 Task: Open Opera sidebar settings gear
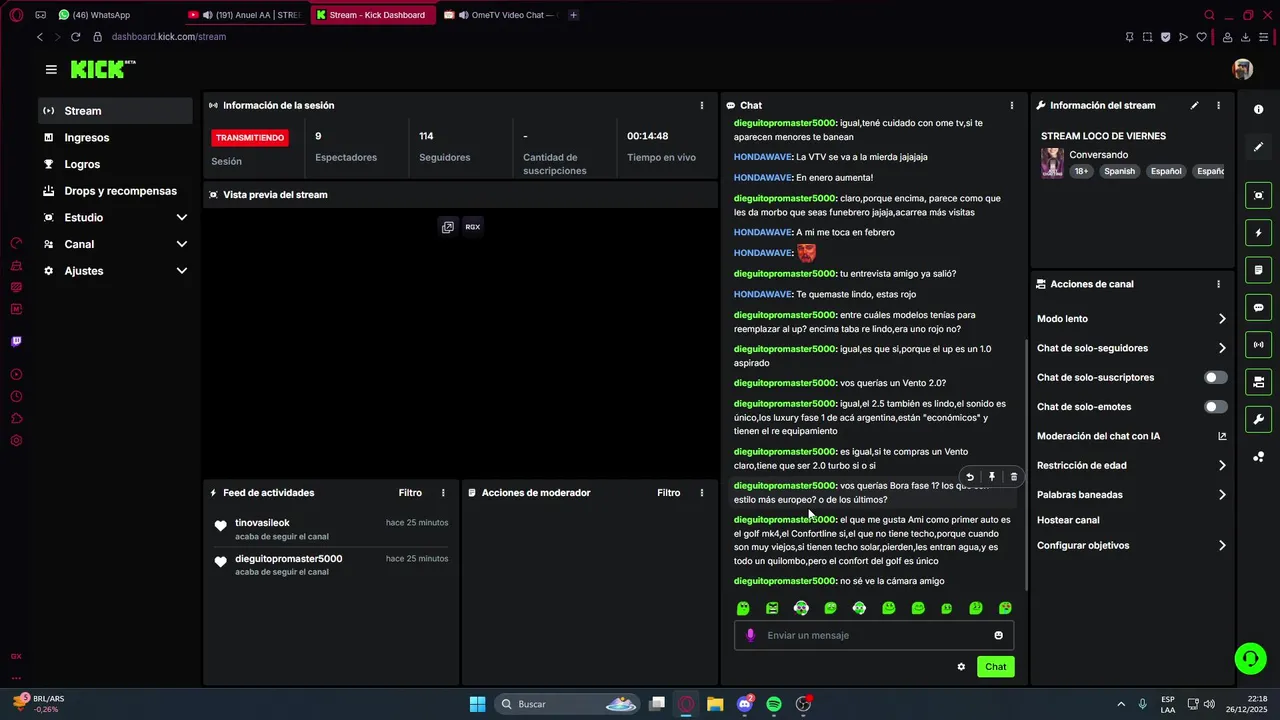pos(16,441)
